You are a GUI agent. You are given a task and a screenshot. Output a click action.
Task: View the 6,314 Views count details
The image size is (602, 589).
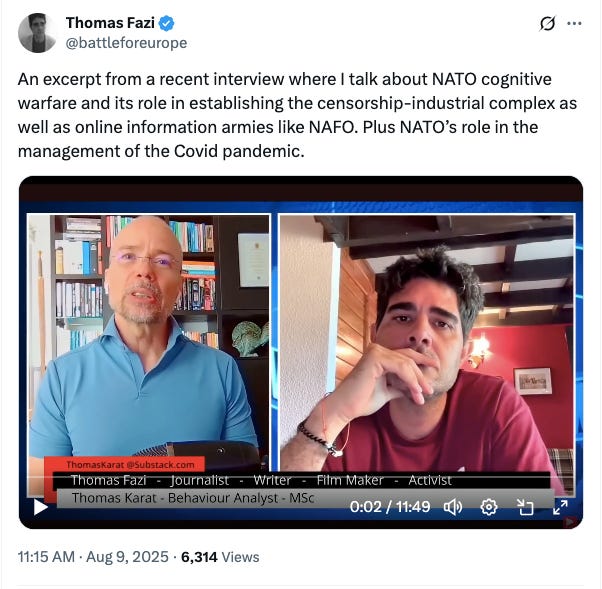coord(220,557)
